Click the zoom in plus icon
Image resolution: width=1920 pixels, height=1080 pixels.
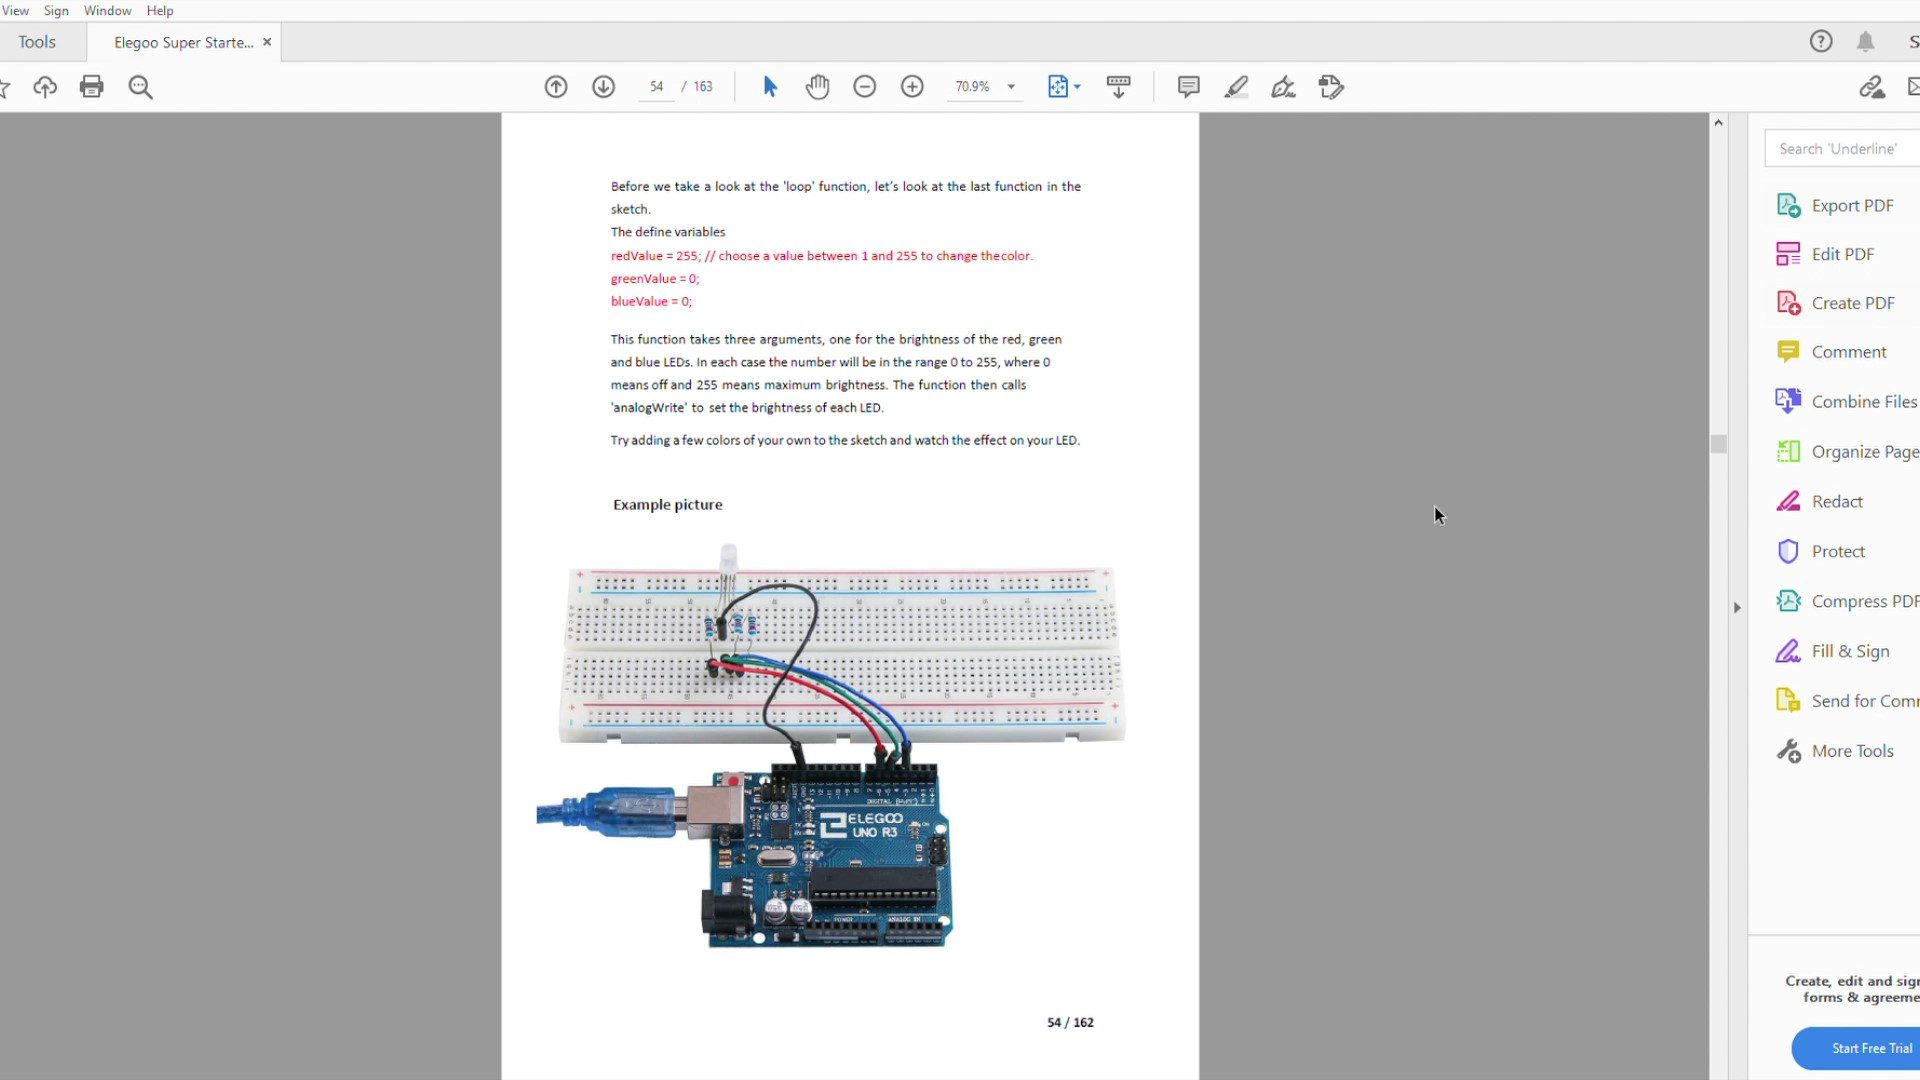pyautogui.click(x=911, y=87)
